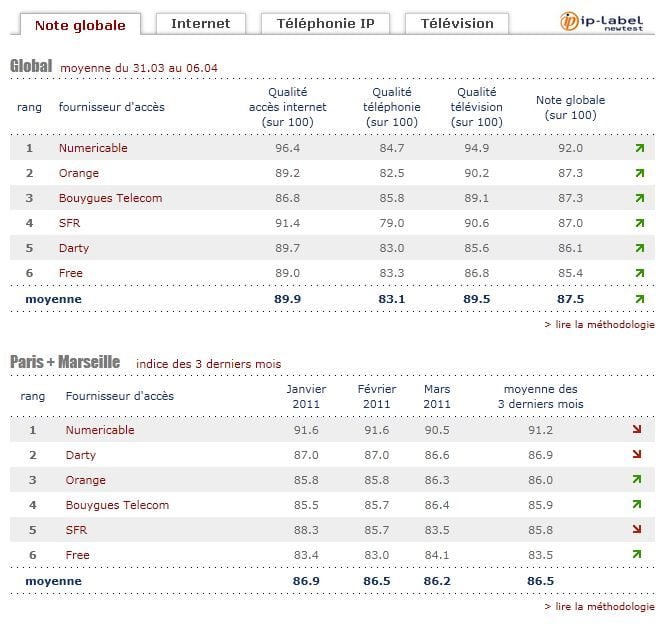
Task: Switch to the Internet tab
Action: coord(200,23)
